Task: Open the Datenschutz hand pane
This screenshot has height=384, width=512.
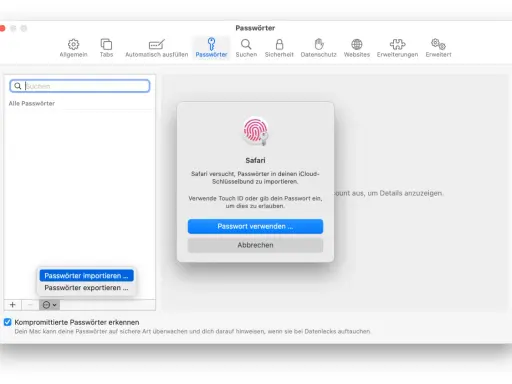Action: 319,48
